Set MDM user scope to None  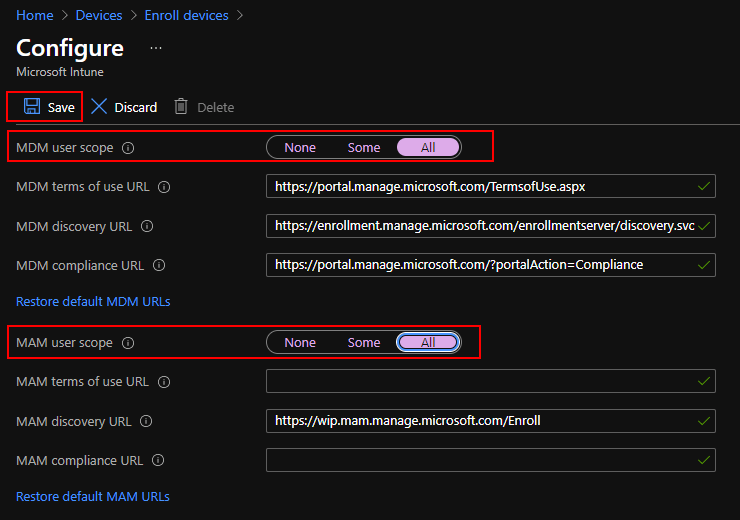point(300,148)
